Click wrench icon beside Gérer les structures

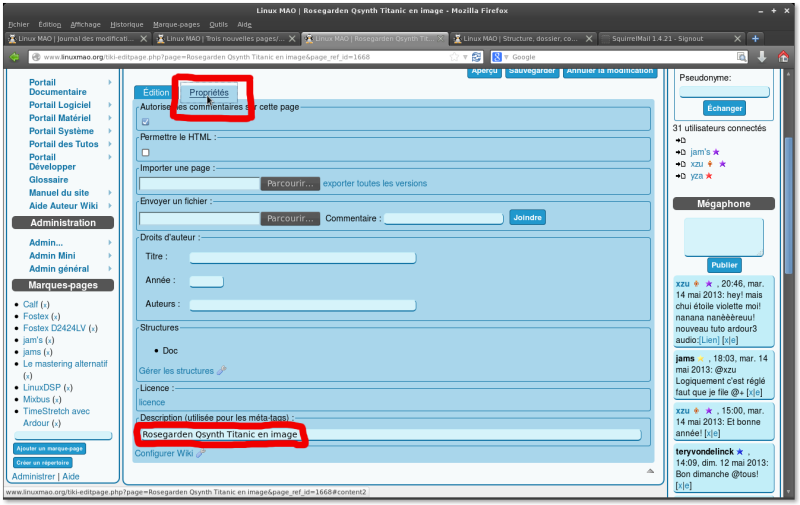pyautogui.click(x=221, y=371)
